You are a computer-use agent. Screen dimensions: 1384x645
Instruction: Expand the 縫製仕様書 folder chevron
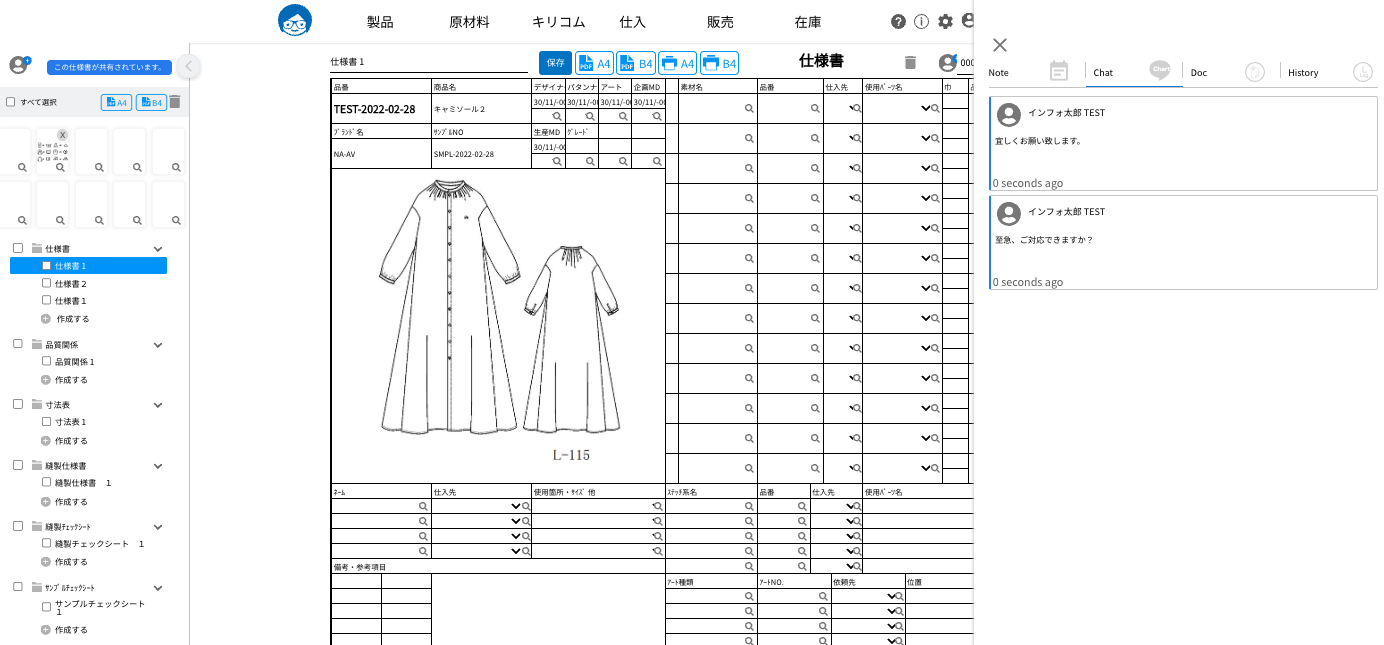click(x=157, y=466)
